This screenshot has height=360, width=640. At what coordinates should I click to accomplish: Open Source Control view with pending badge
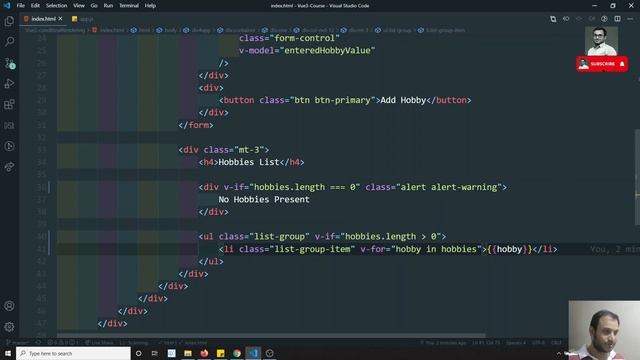click(x=9, y=63)
